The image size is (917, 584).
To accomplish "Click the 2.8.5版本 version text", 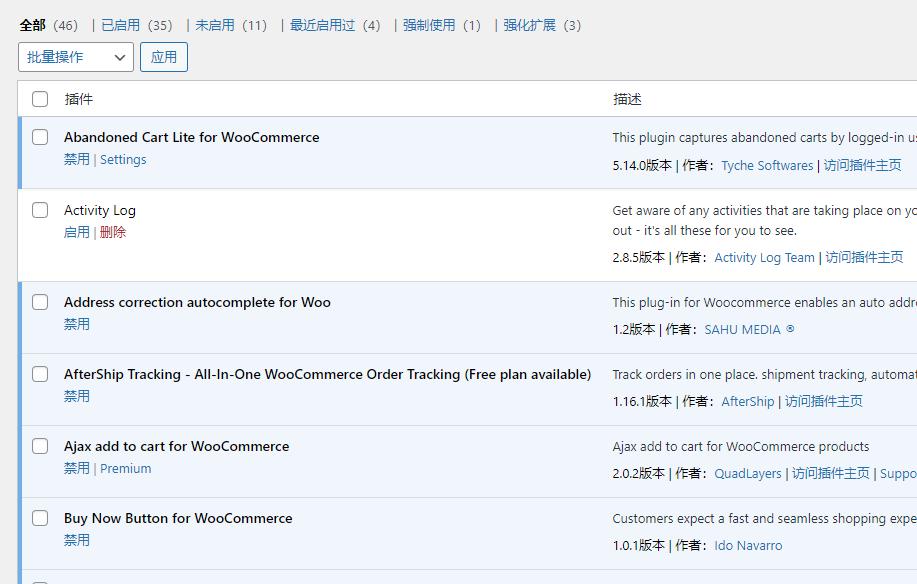I will click(x=639, y=257).
